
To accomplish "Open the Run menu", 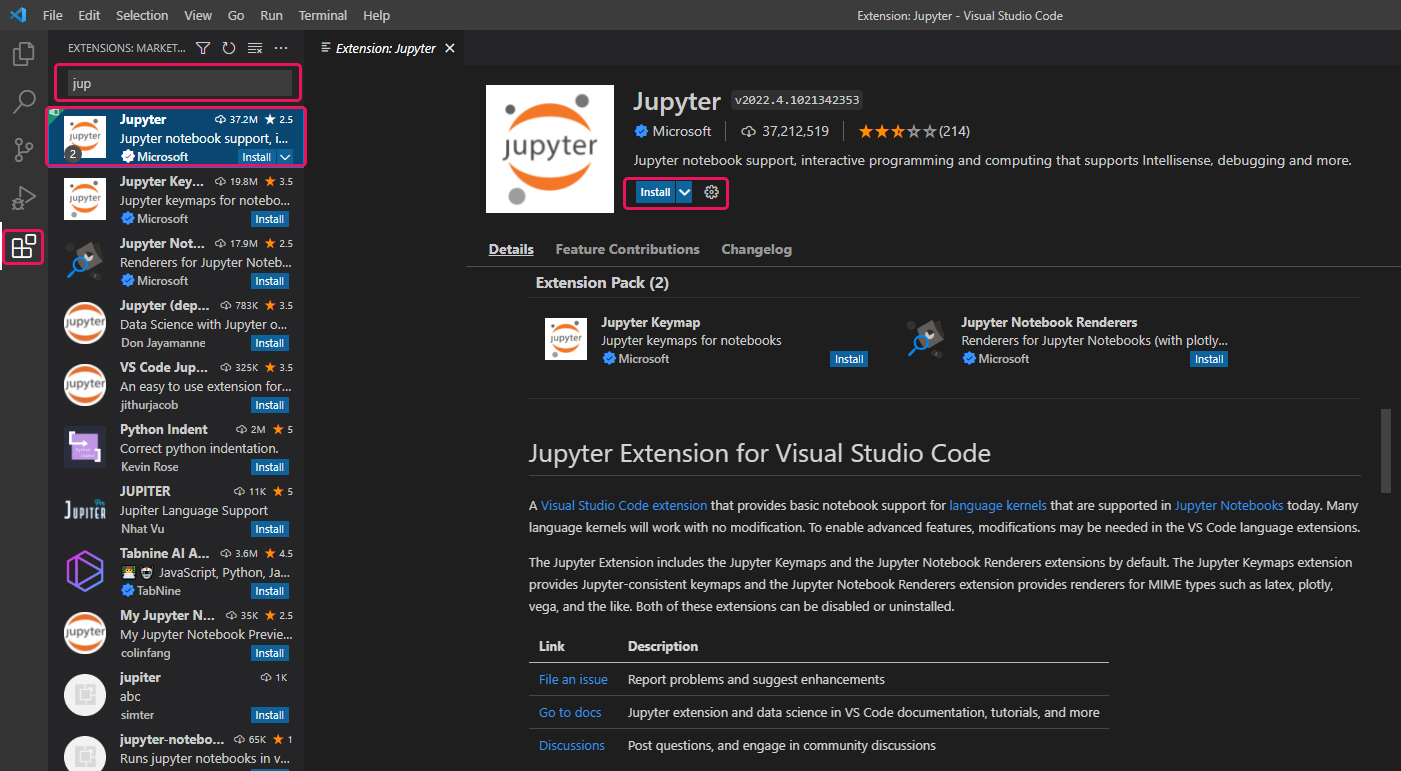I will [x=271, y=16].
